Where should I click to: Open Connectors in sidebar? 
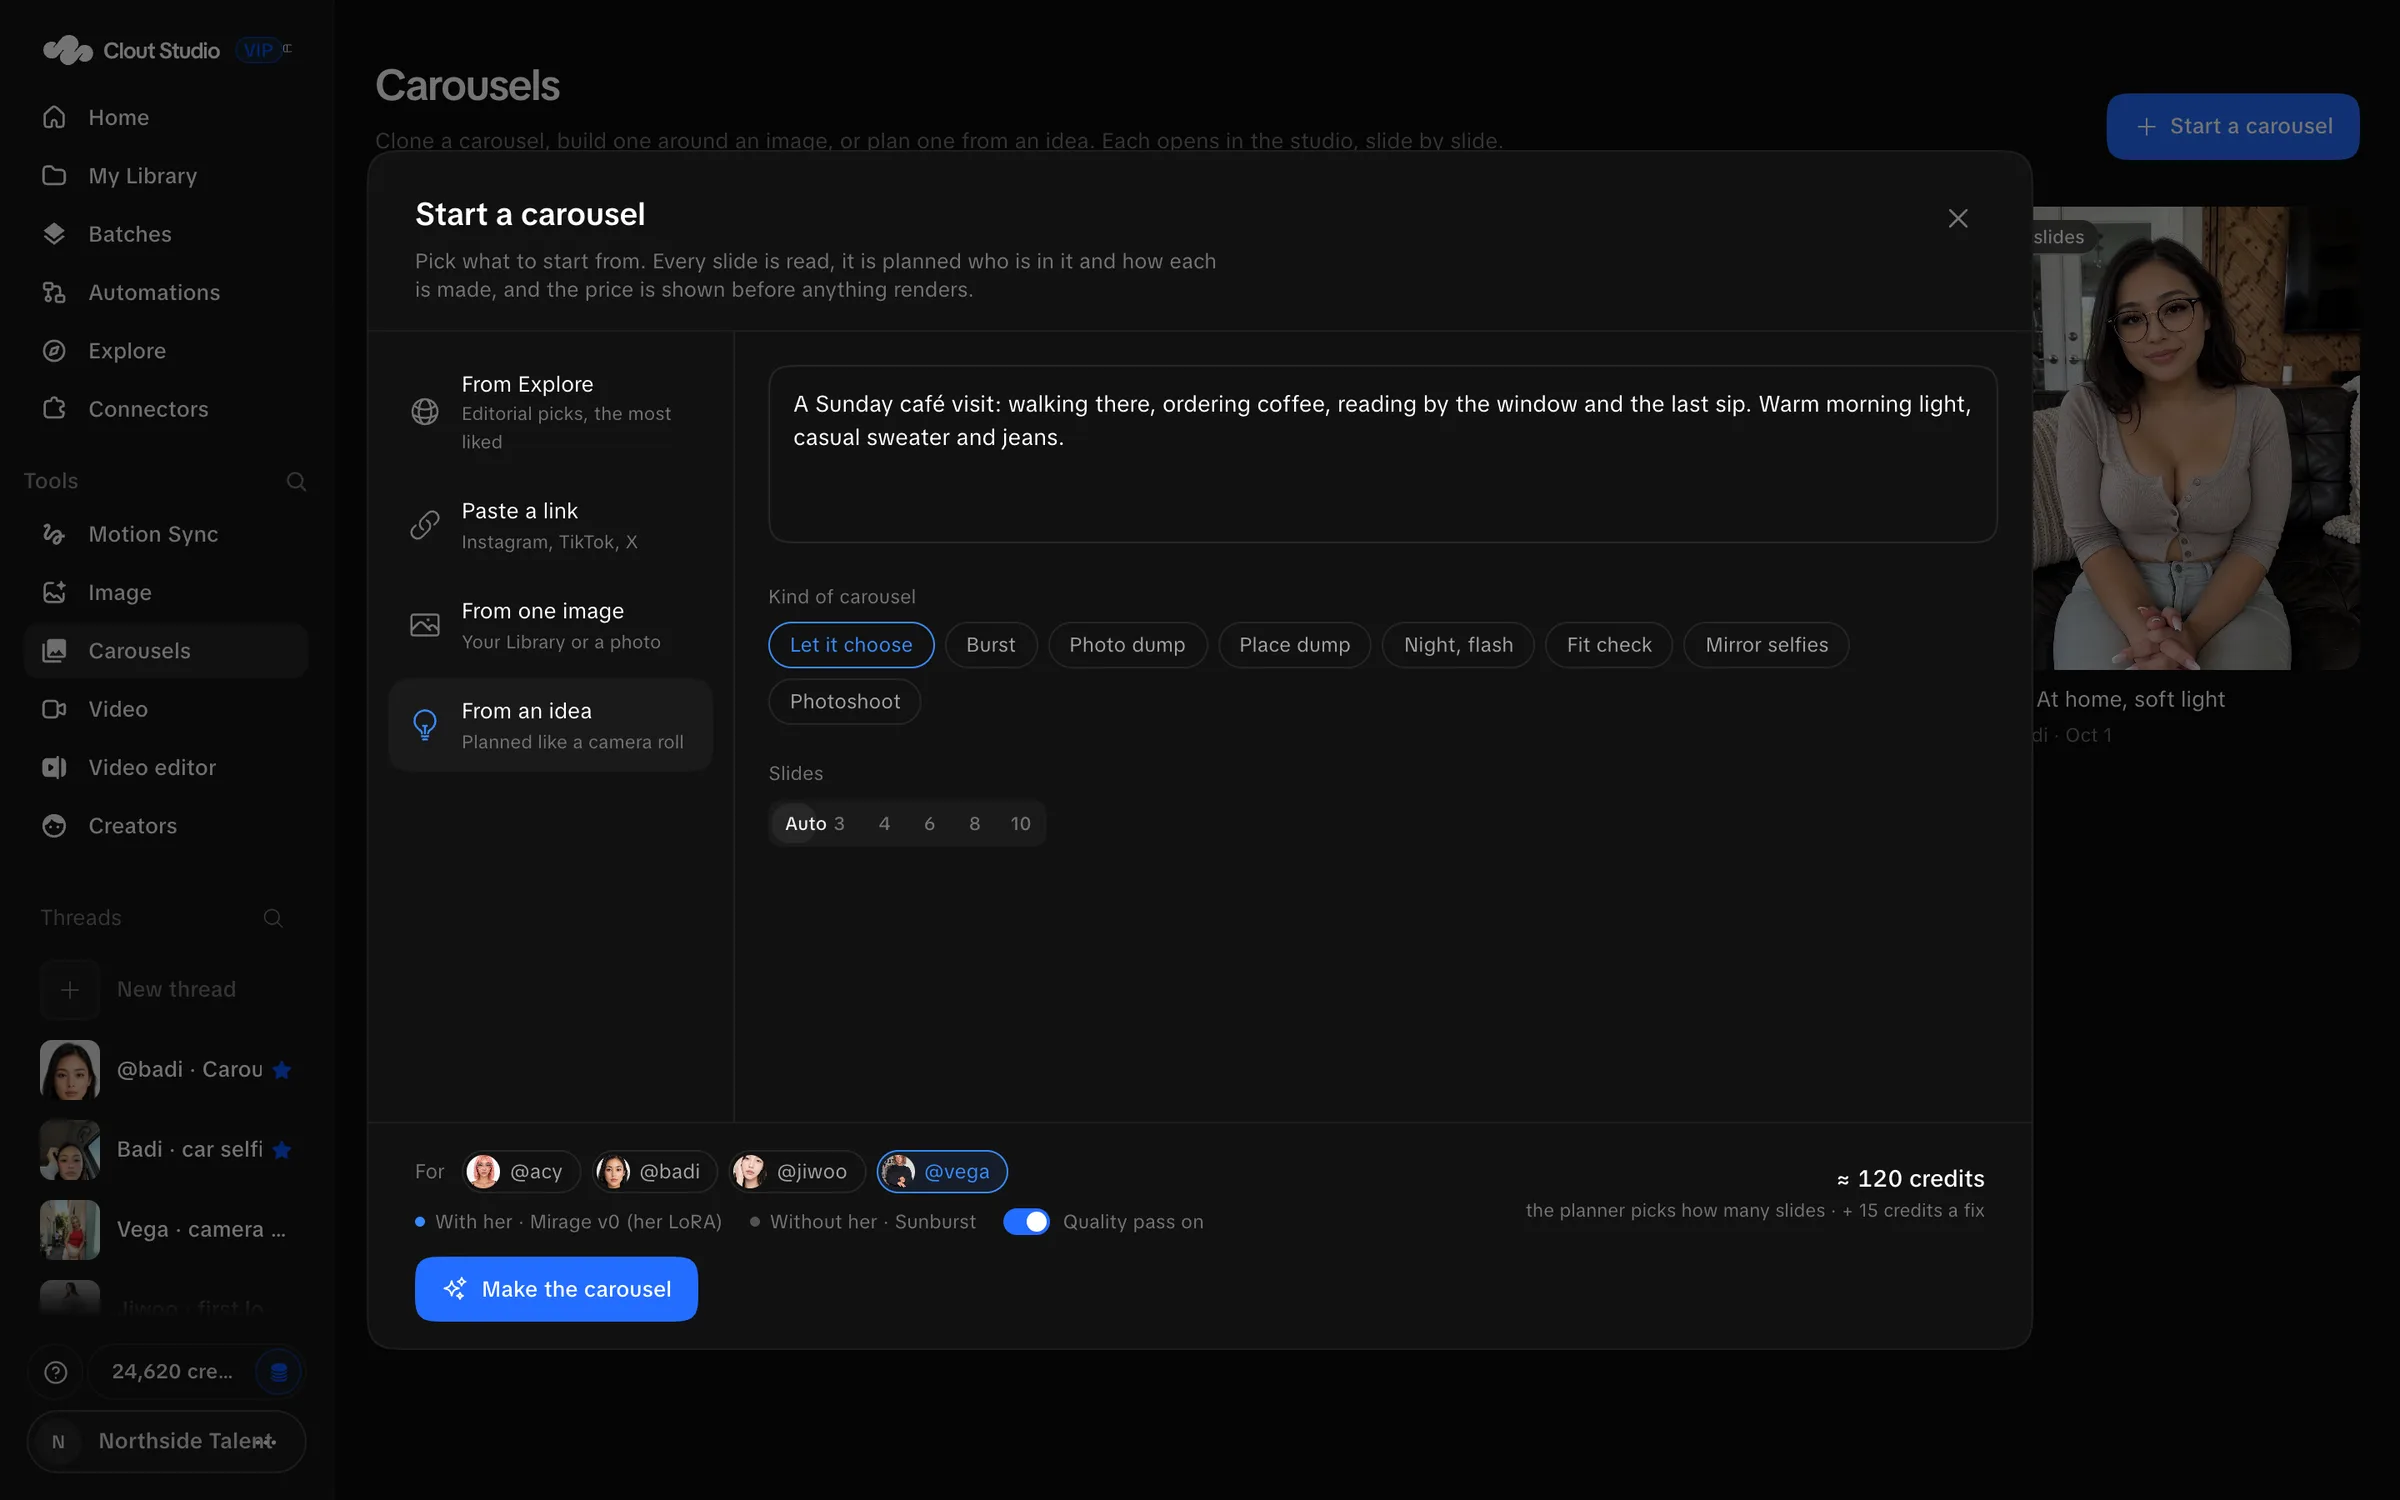[x=165, y=409]
